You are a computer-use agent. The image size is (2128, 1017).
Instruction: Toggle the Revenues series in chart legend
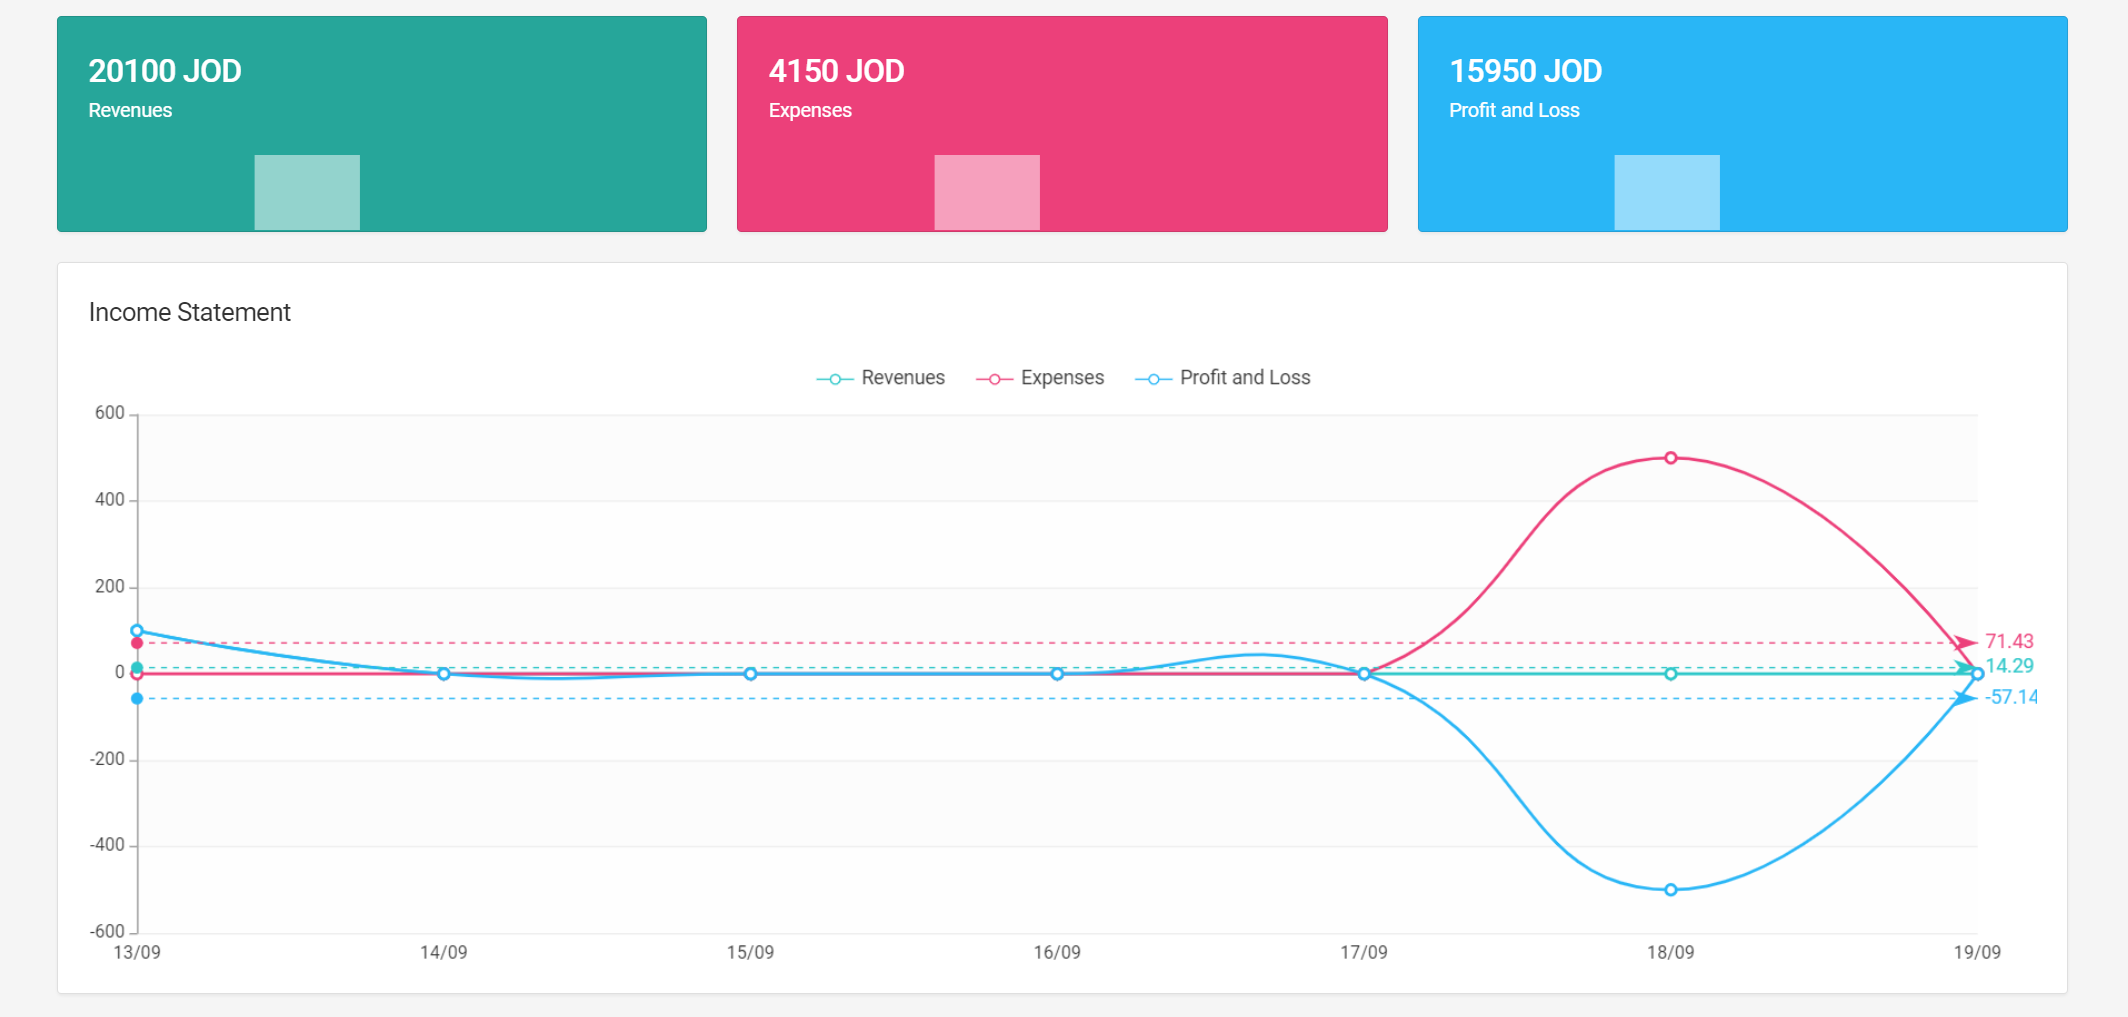click(881, 378)
